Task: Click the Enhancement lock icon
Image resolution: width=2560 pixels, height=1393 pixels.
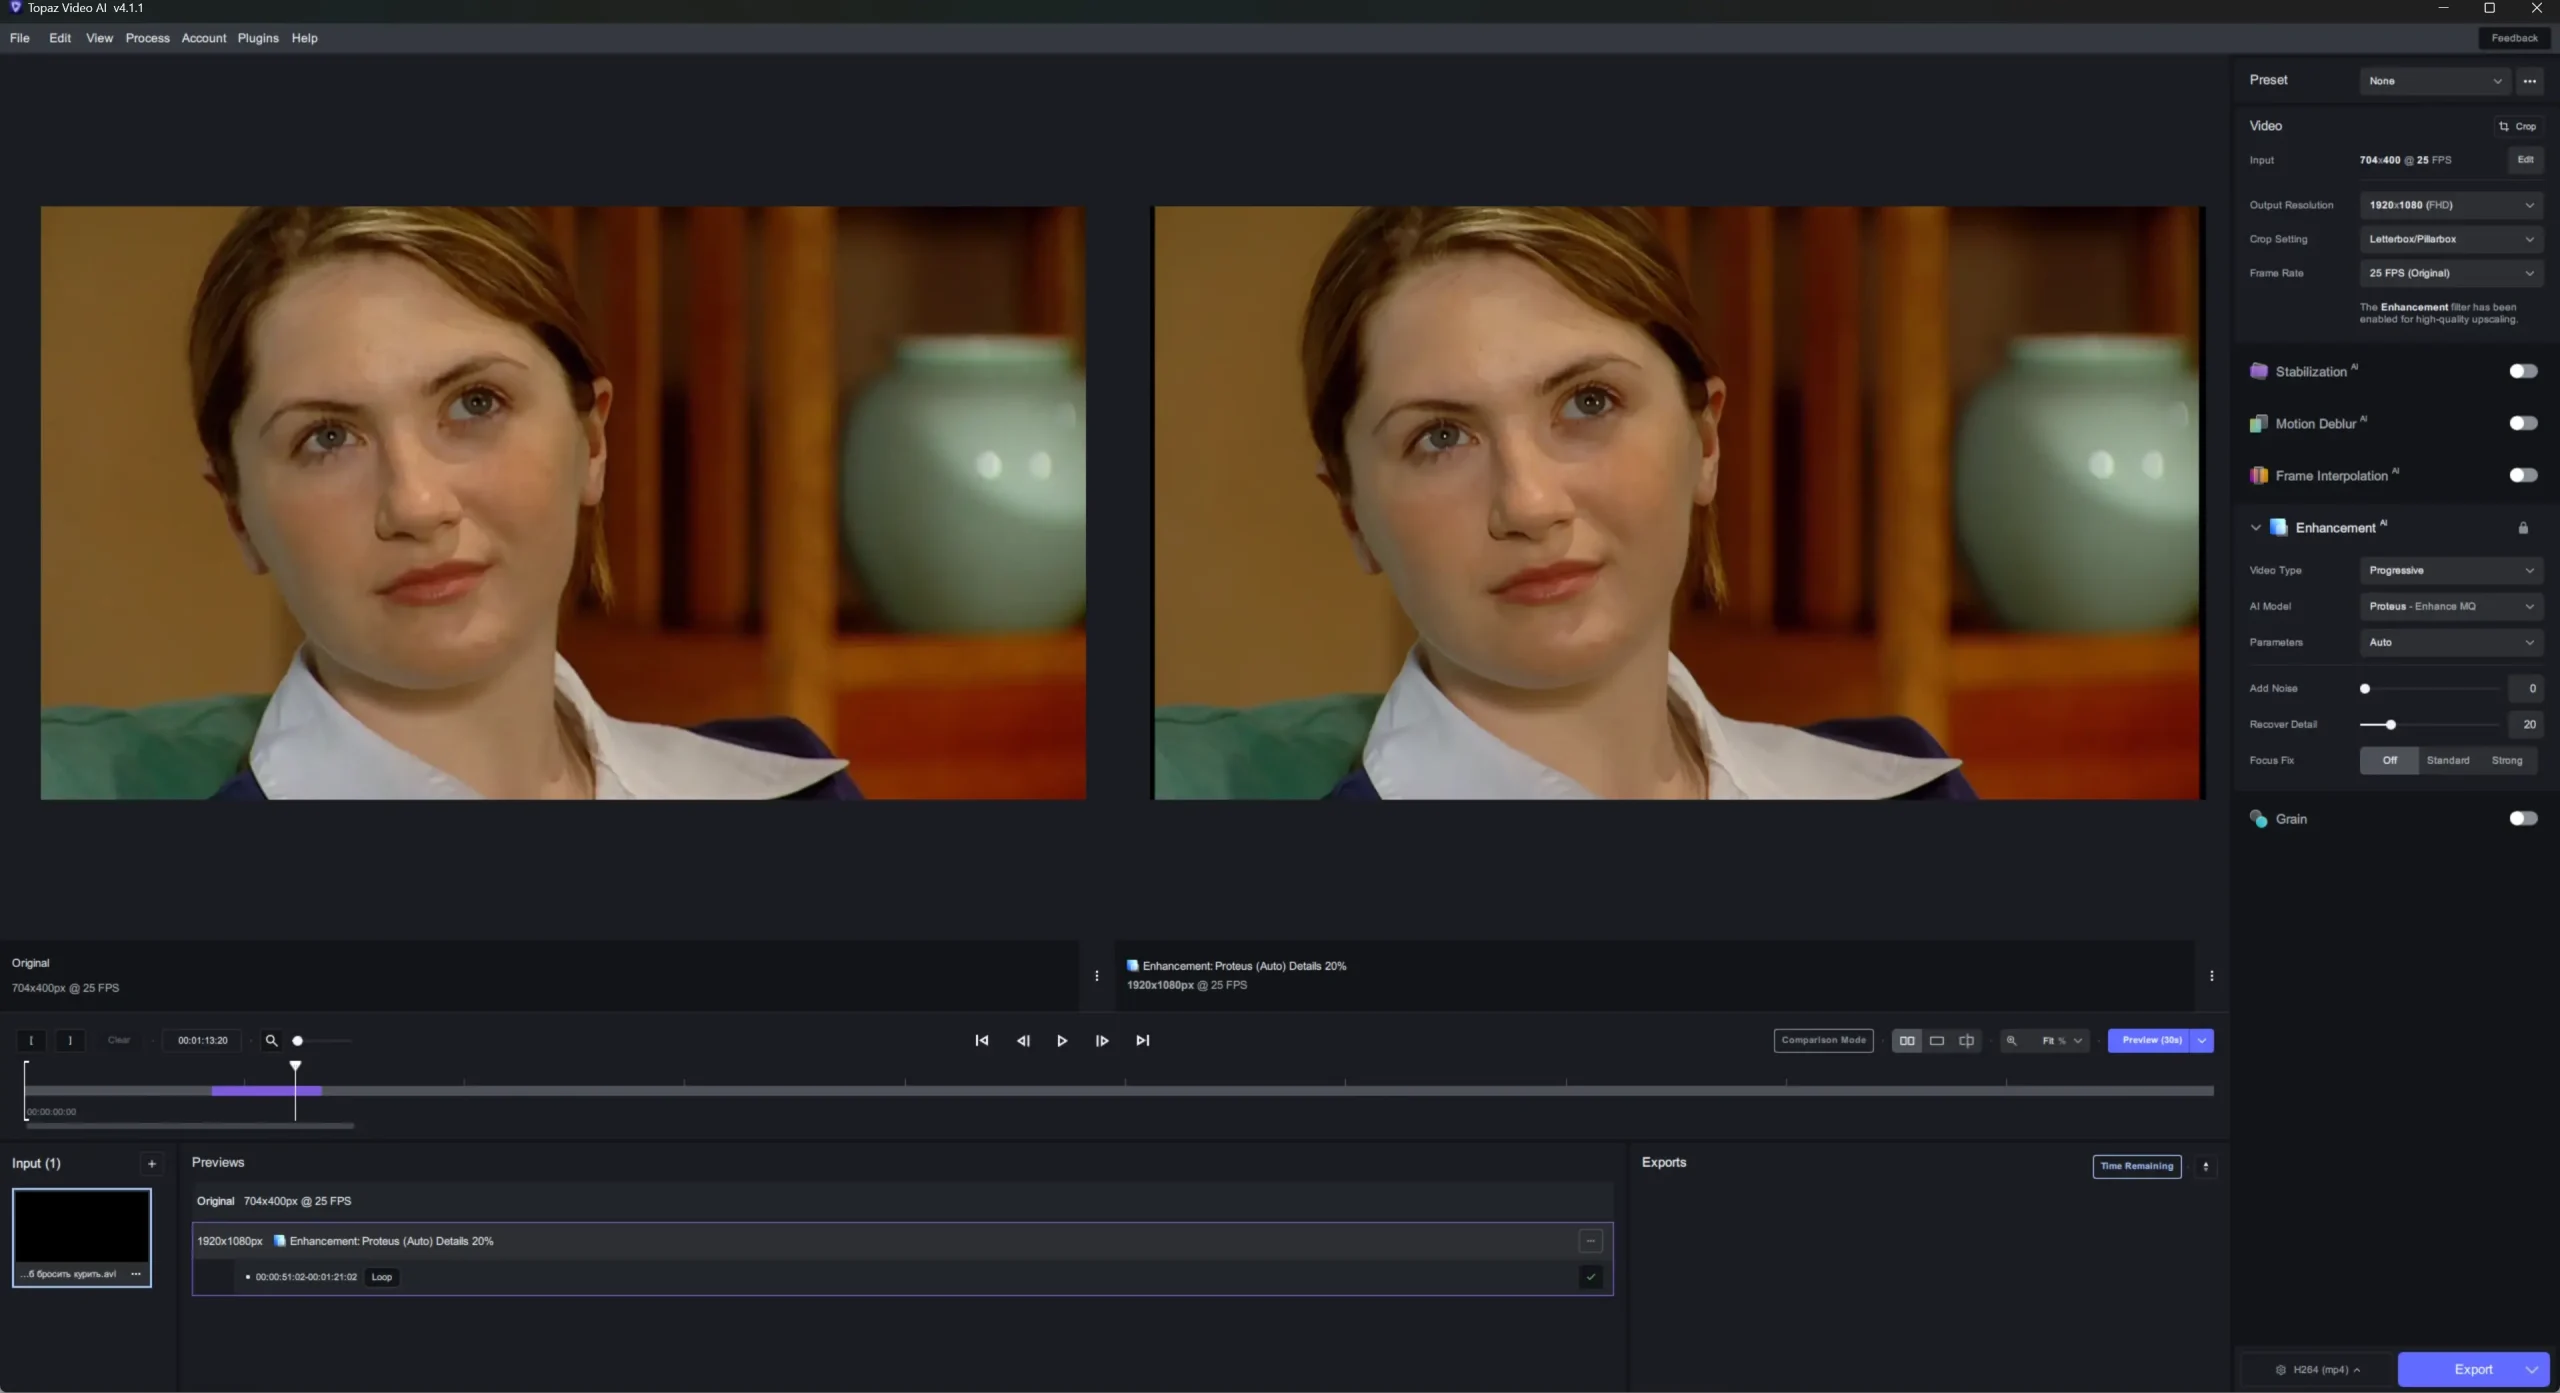Action: [x=2522, y=528]
